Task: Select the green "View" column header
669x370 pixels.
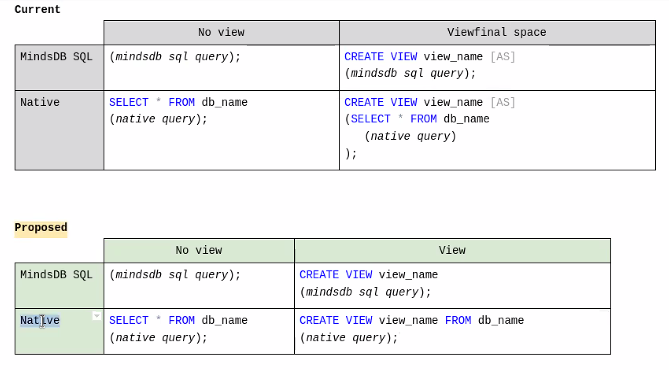Action: click(x=452, y=251)
